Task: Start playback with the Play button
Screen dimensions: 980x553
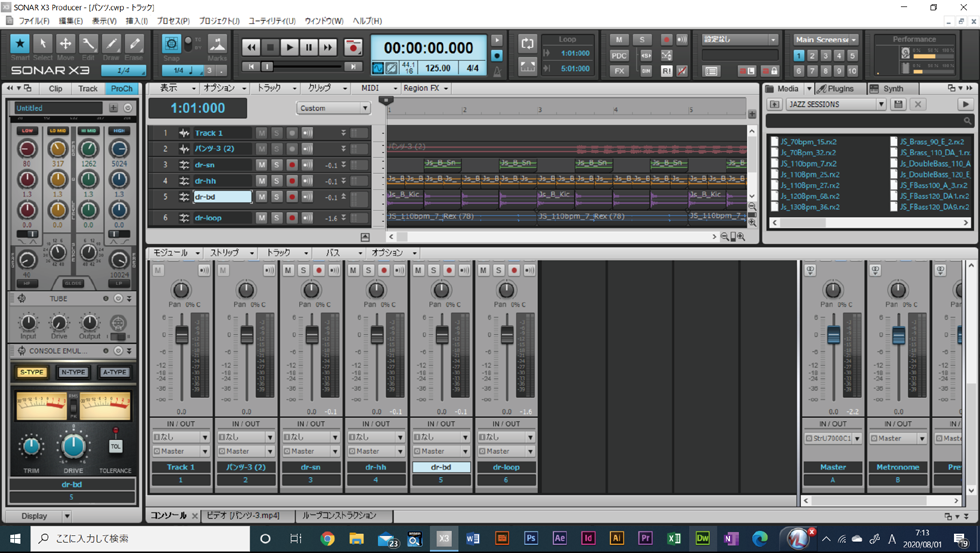Action: [x=289, y=47]
